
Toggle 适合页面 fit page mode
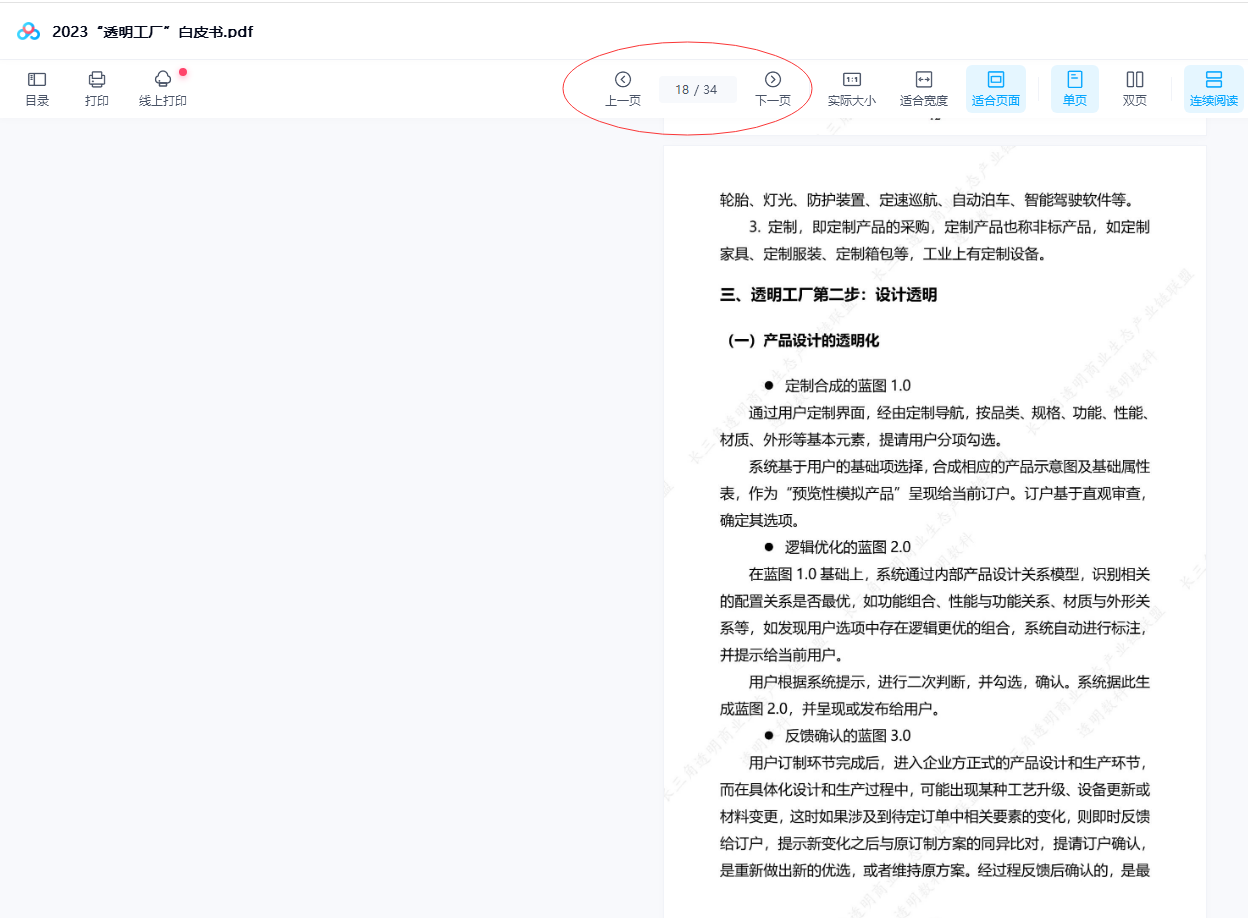click(x=995, y=88)
